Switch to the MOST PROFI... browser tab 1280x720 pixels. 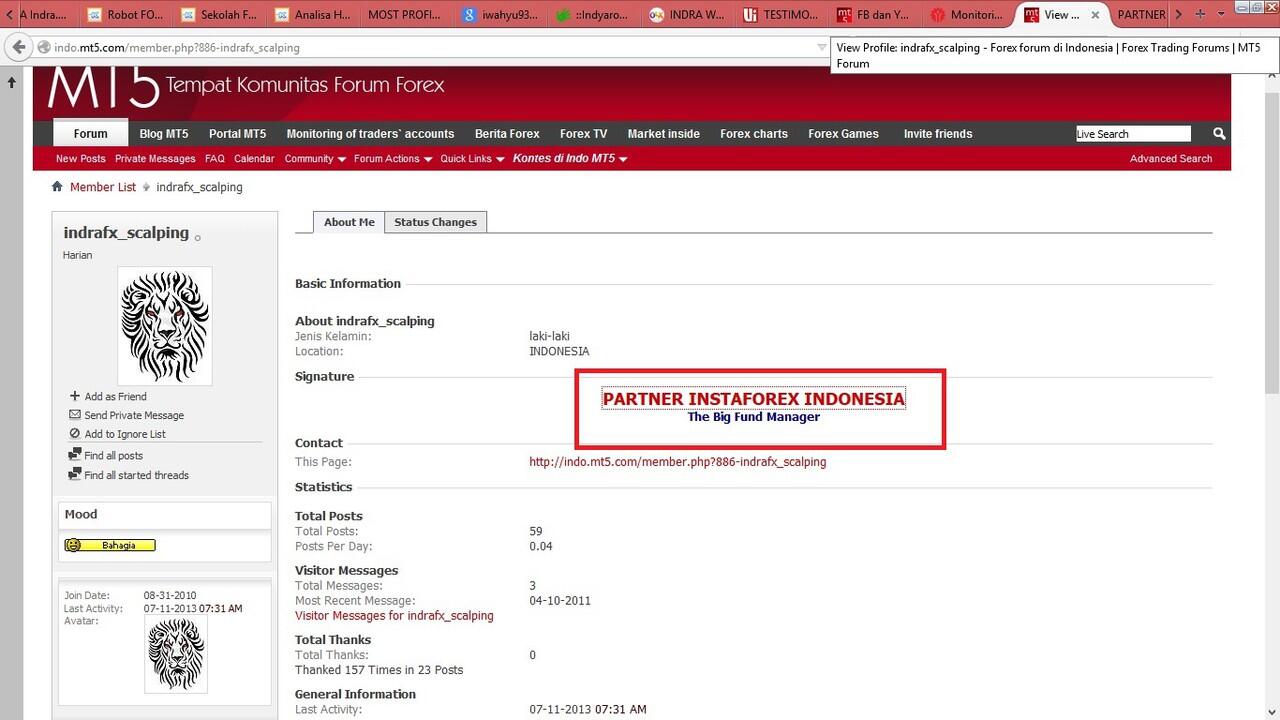405,15
